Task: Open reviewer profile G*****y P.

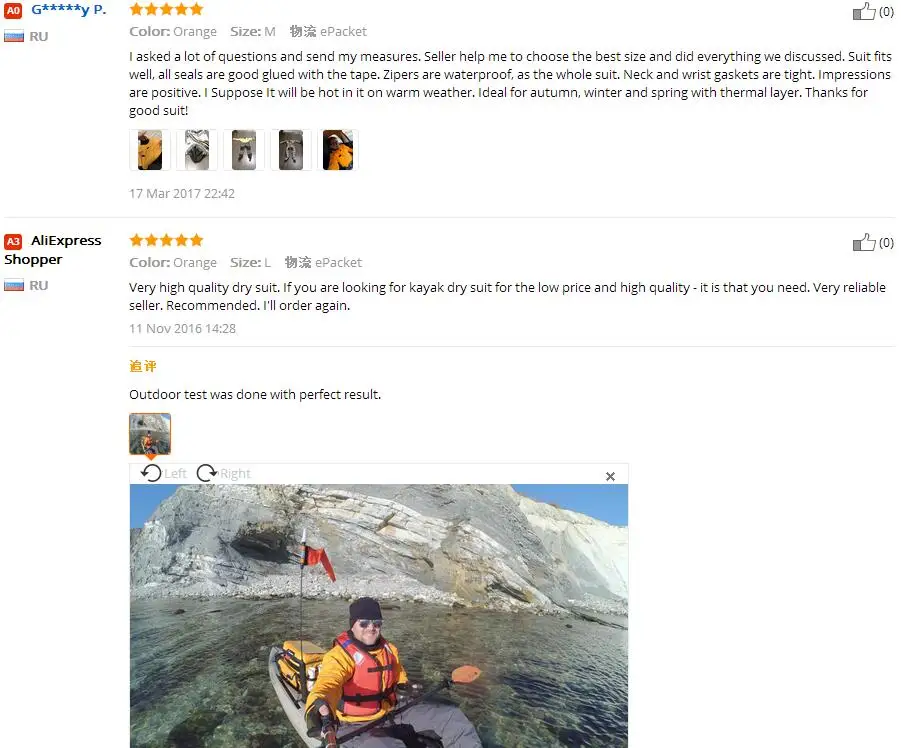Action: pos(68,9)
